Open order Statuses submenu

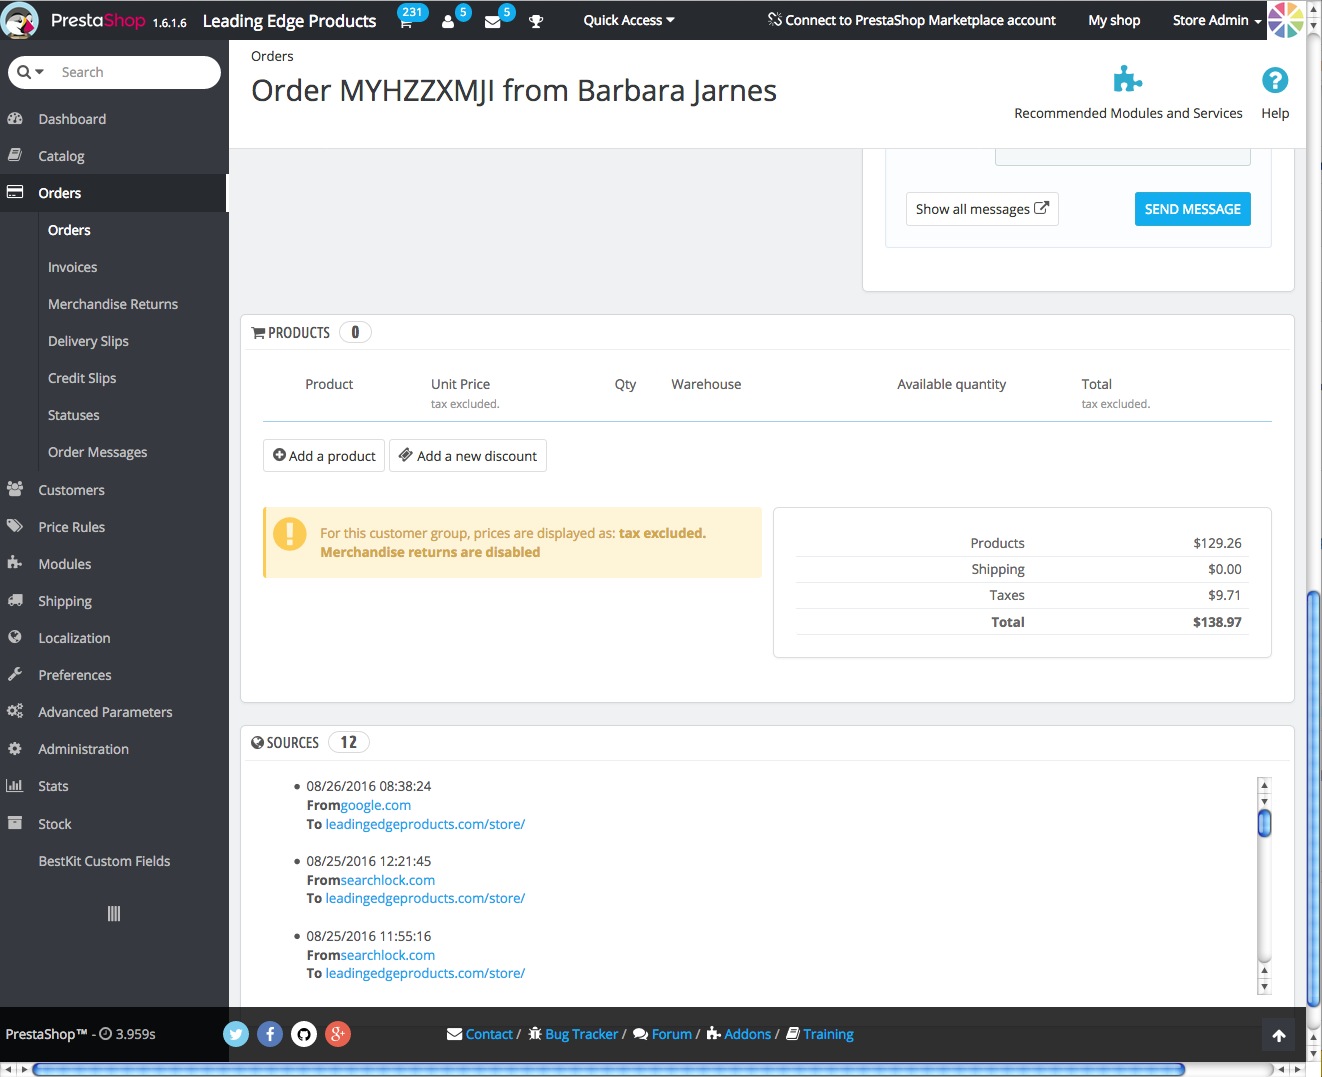(74, 415)
